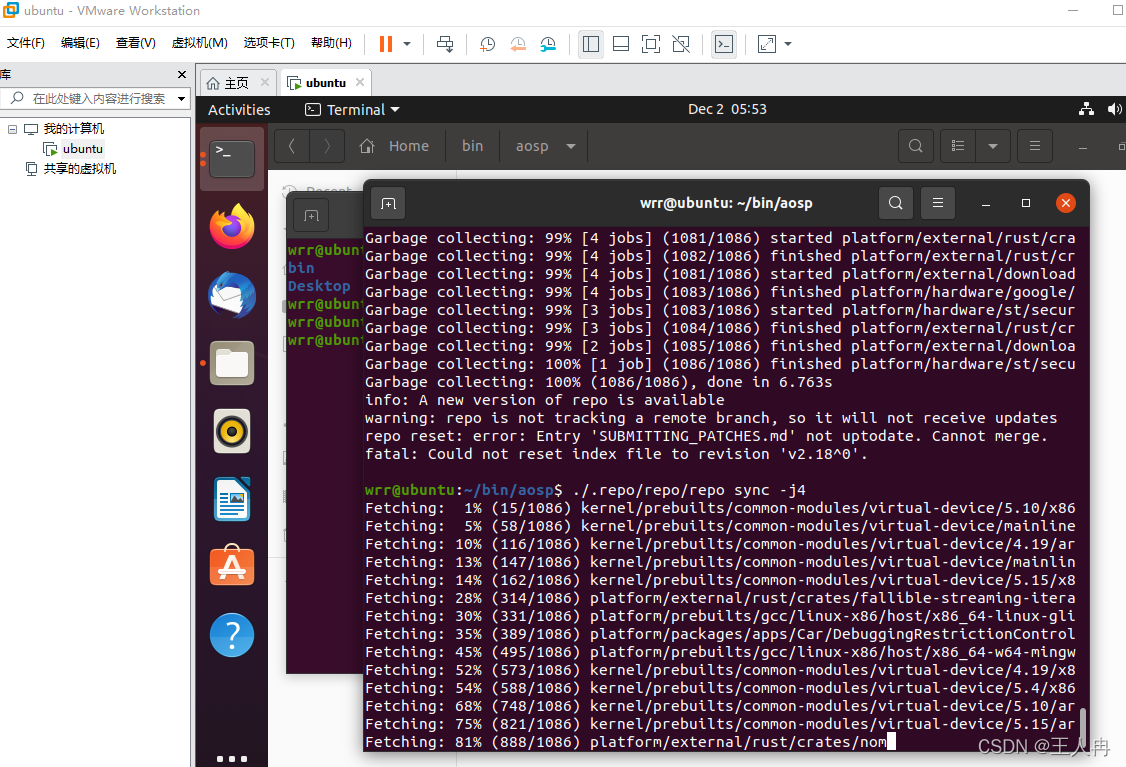The height and width of the screenshot is (767, 1126).
Task: Launch Thunderbird Mail from the dock
Action: click(x=232, y=294)
